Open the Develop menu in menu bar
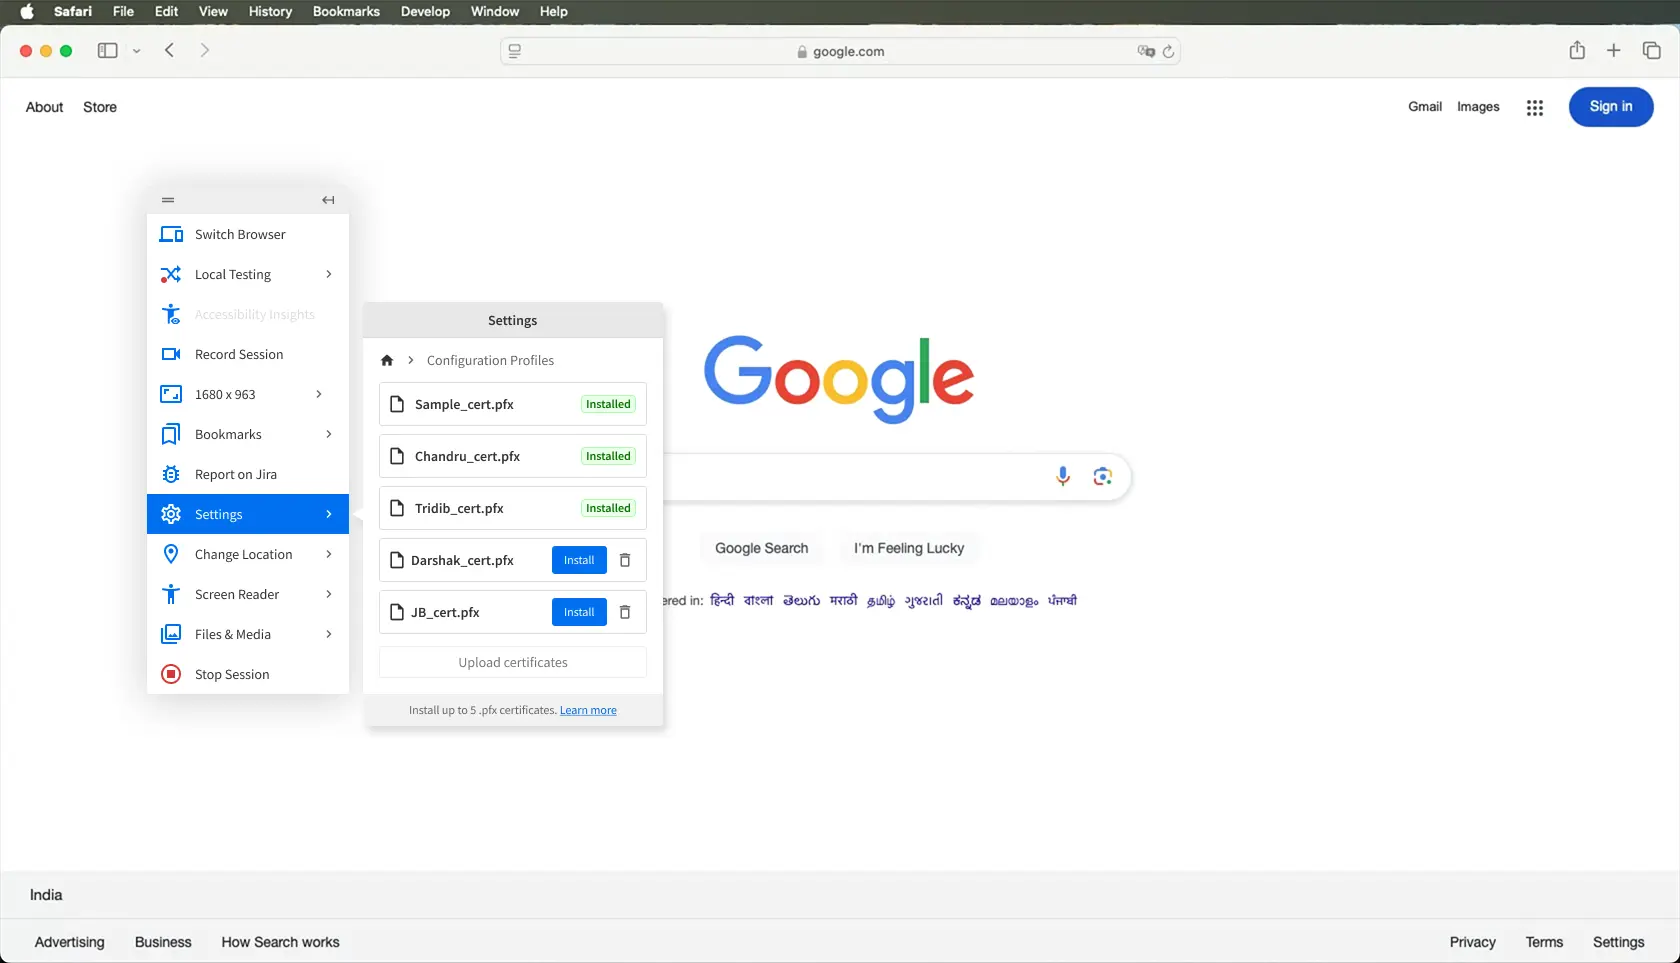Image resolution: width=1680 pixels, height=963 pixels. tap(425, 12)
